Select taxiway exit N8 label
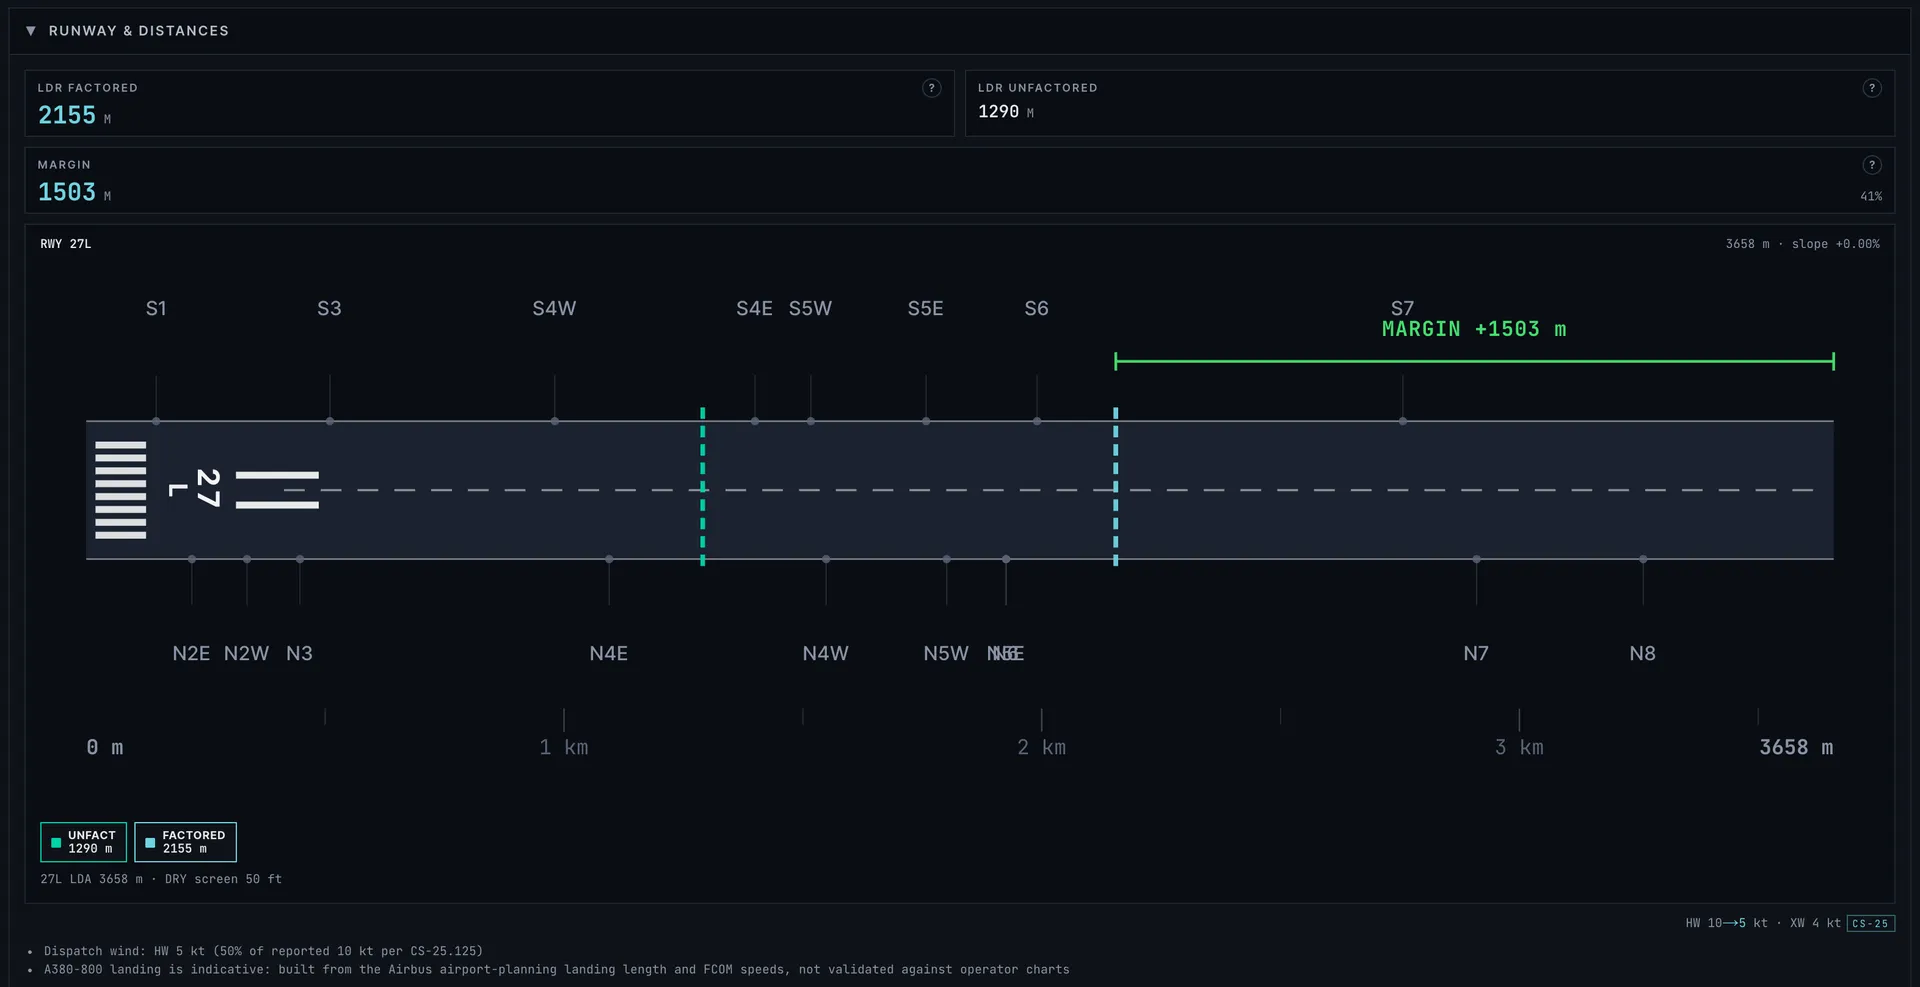 tap(1642, 653)
